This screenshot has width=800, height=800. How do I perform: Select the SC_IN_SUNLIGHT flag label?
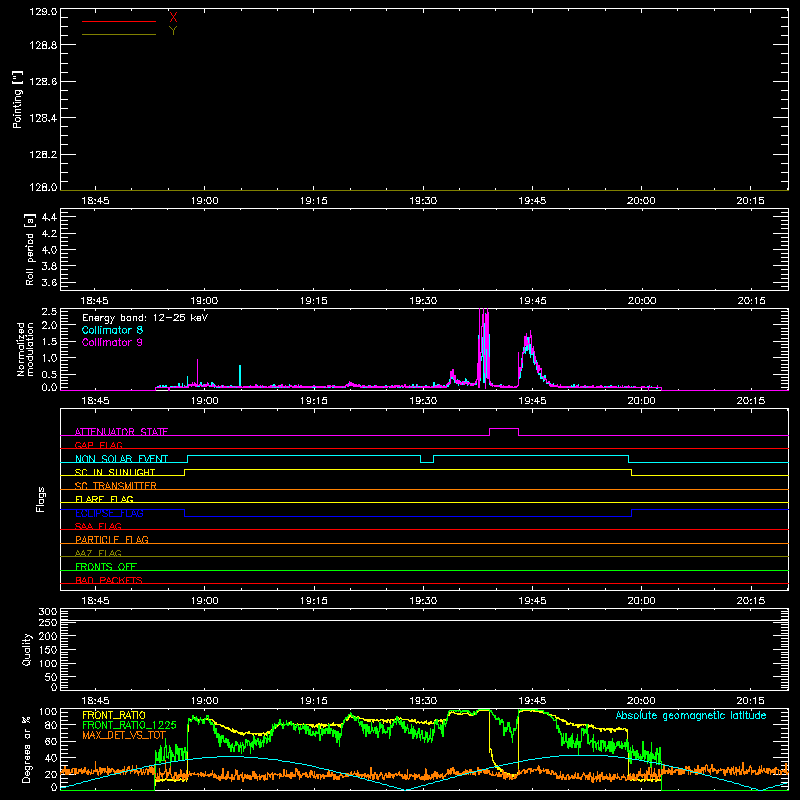(115, 472)
